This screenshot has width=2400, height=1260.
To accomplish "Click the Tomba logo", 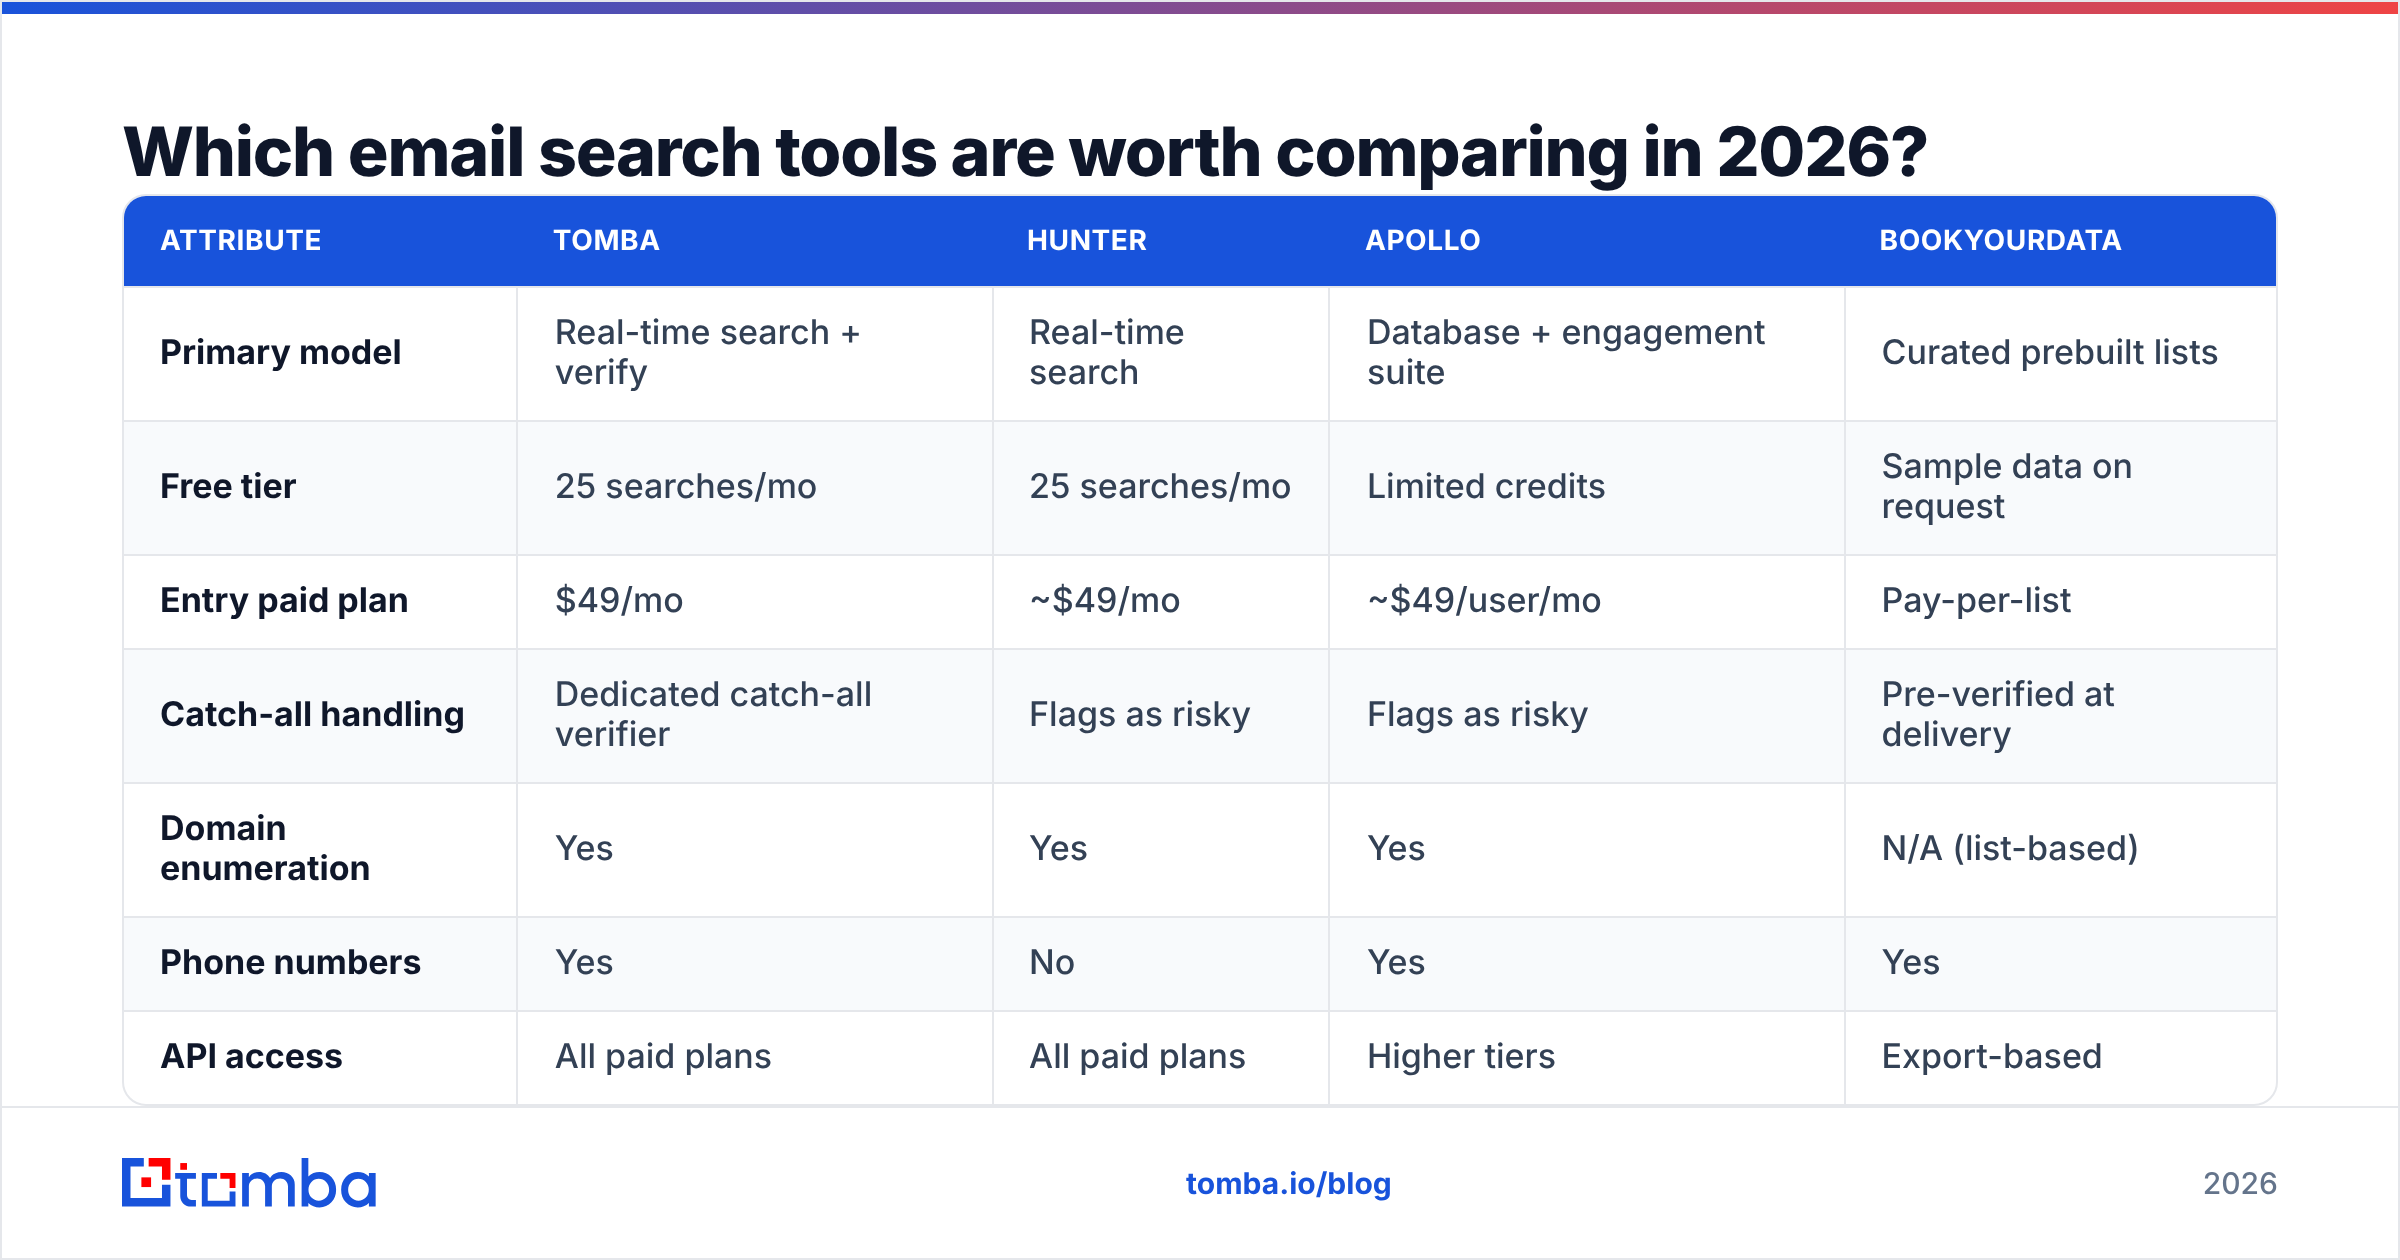I will coord(249,1183).
